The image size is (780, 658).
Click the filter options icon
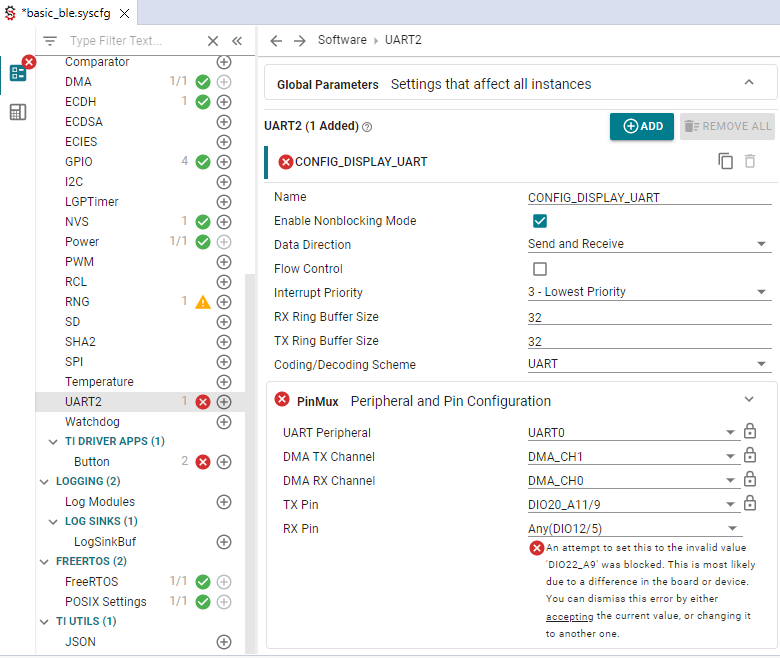pos(50,41)
